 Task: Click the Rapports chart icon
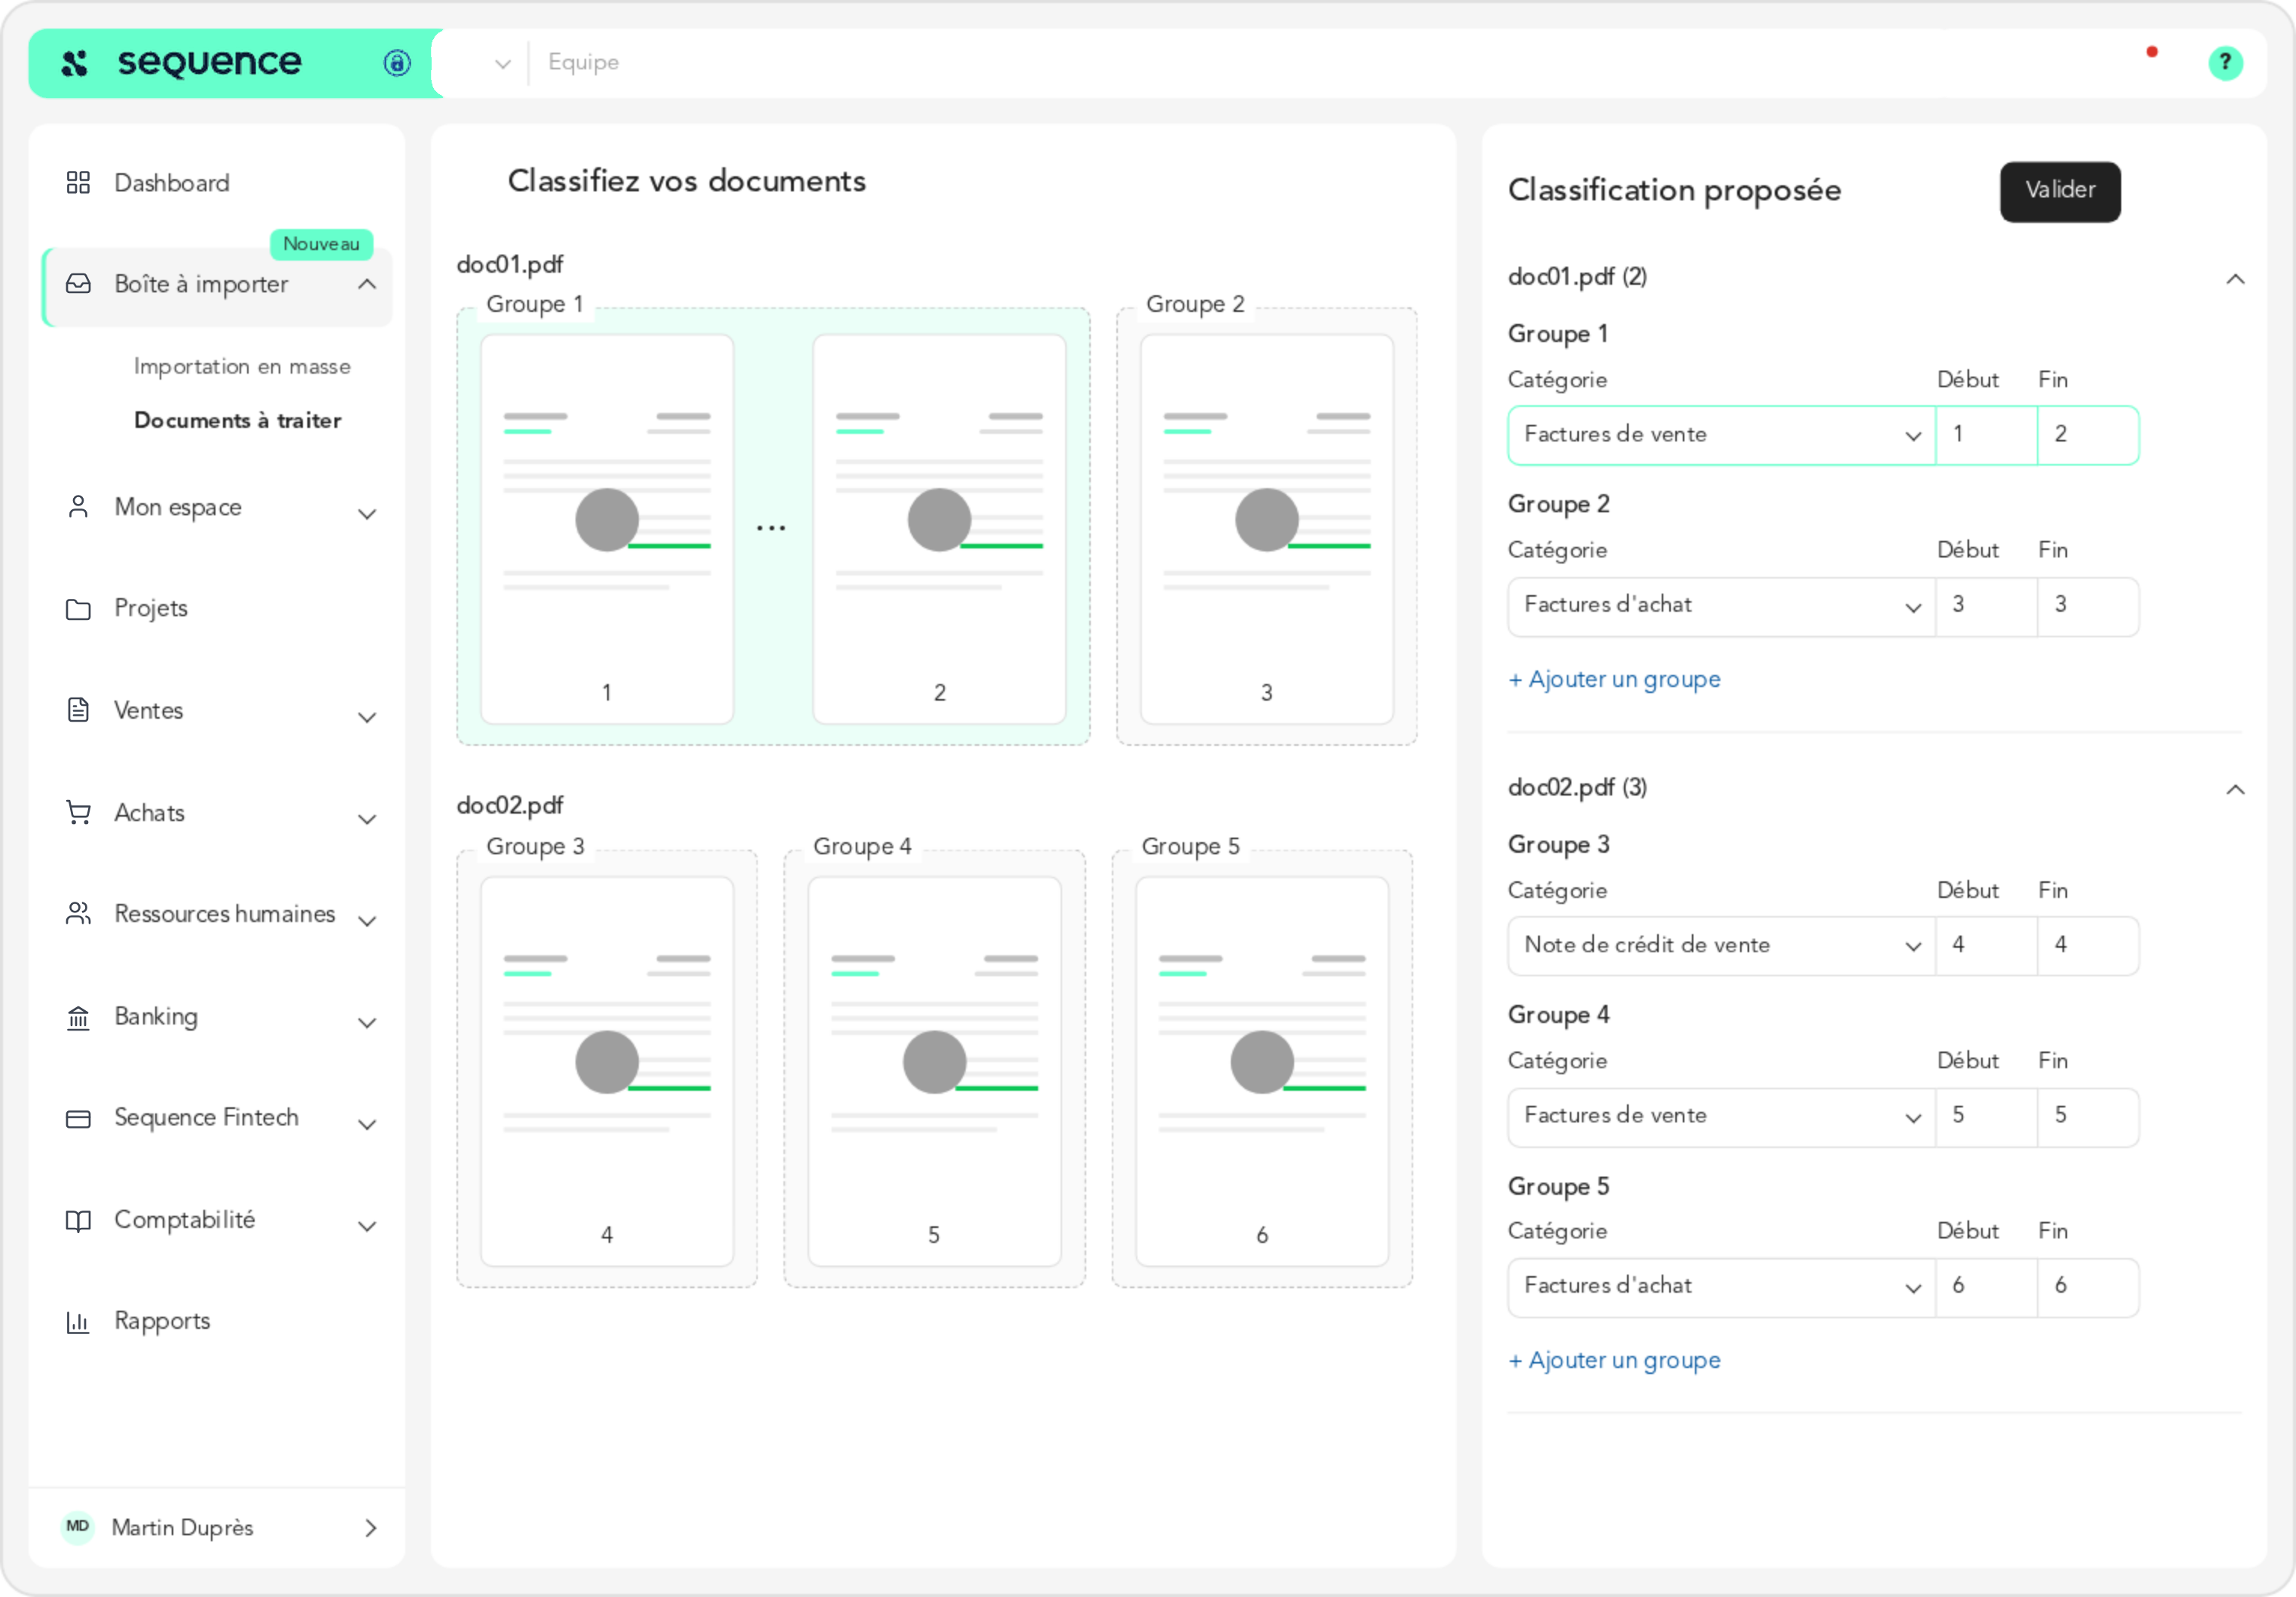coord(78,1322)
